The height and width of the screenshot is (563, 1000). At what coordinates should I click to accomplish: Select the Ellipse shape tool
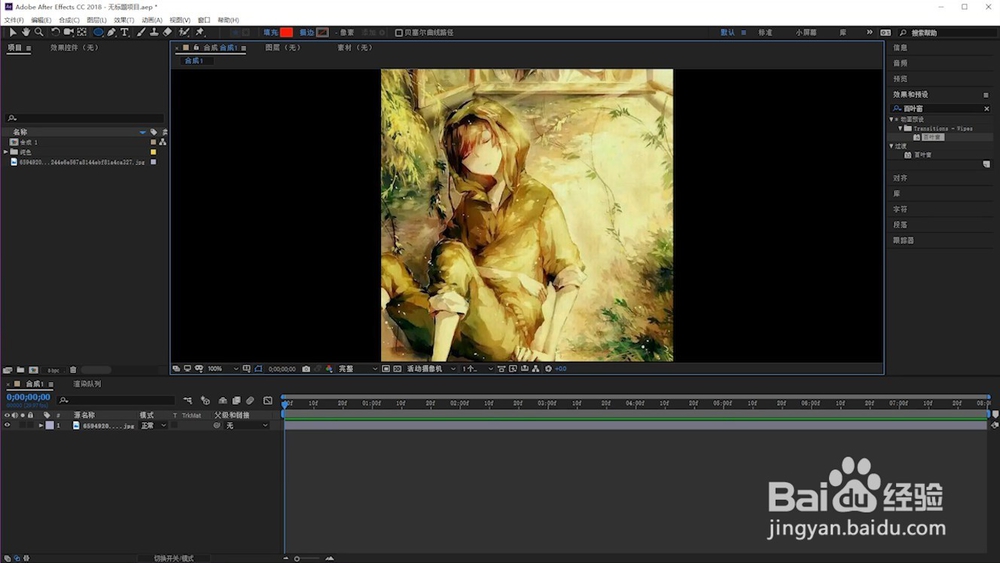click(x=98, y=32)
